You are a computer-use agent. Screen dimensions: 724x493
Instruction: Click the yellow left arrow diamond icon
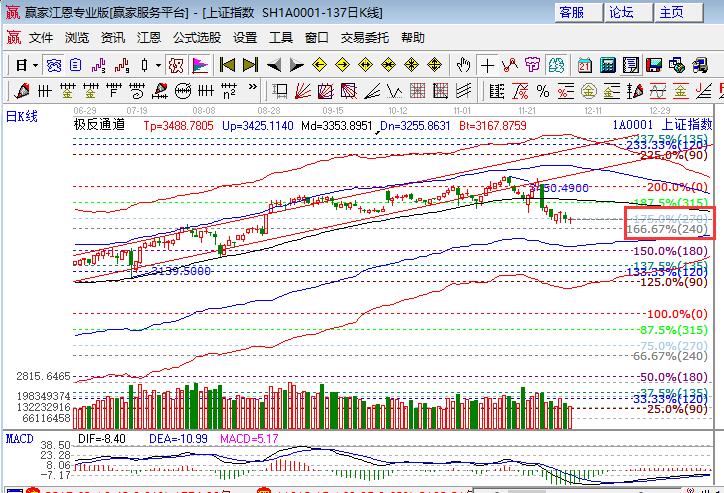click(319, 65)
